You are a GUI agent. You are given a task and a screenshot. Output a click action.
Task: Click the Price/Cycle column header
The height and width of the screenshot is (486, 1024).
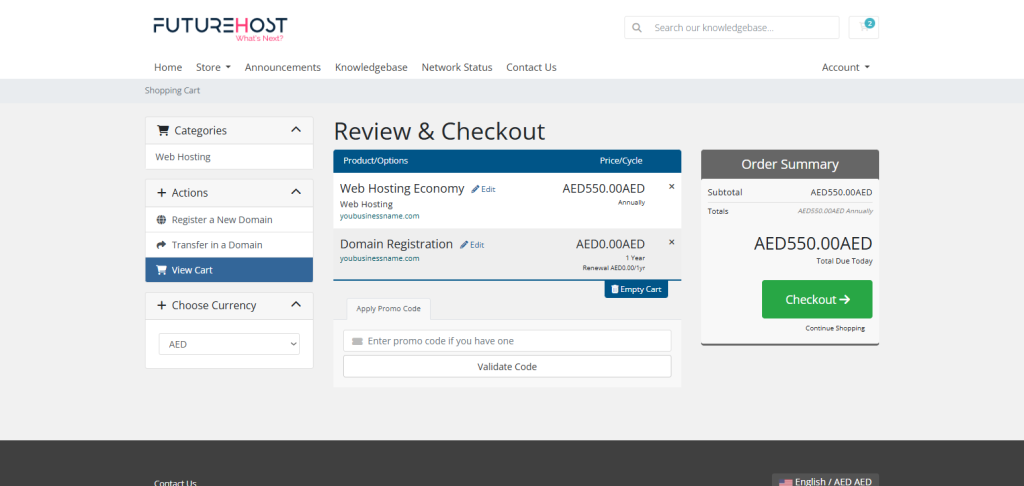point(621,161)
